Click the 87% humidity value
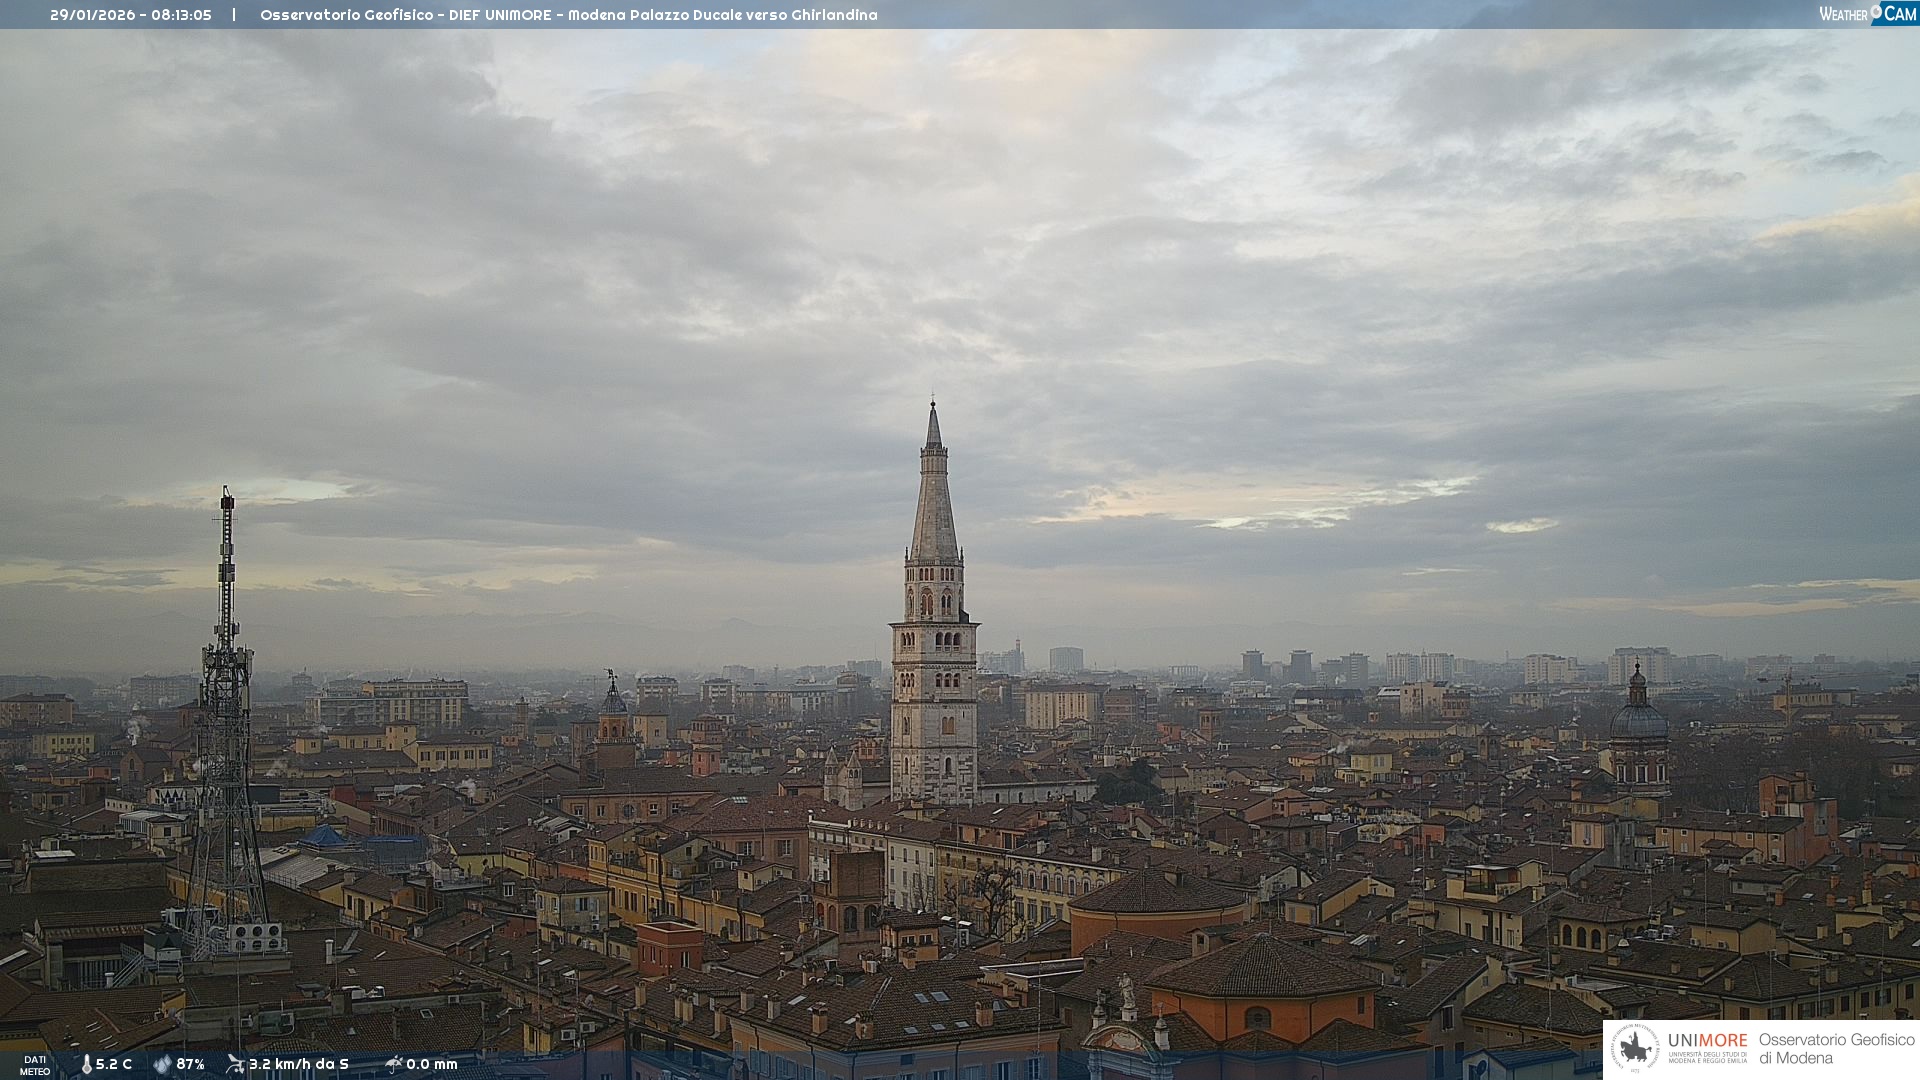 point(191,1065)
